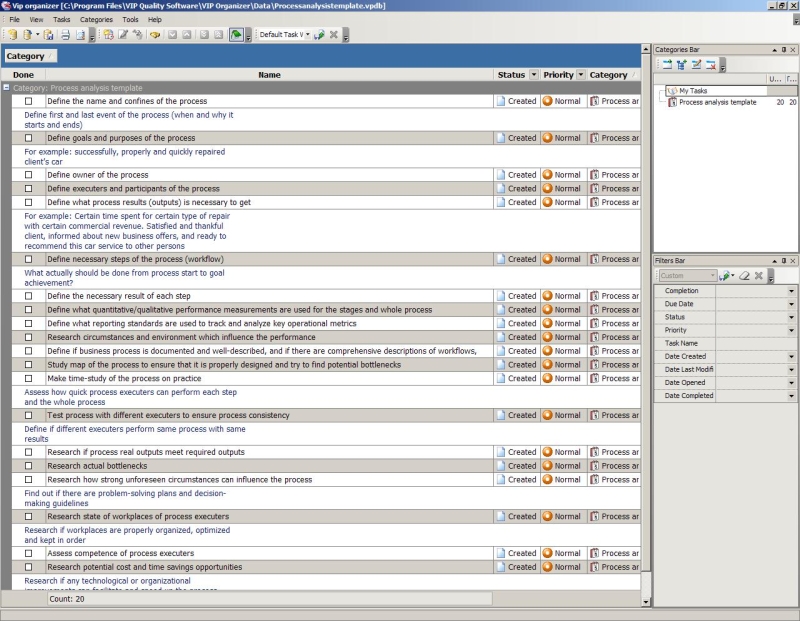Check Done for 'Assess competence of process executers'
This screenshot has width=800, height=621.
[29, 553]
